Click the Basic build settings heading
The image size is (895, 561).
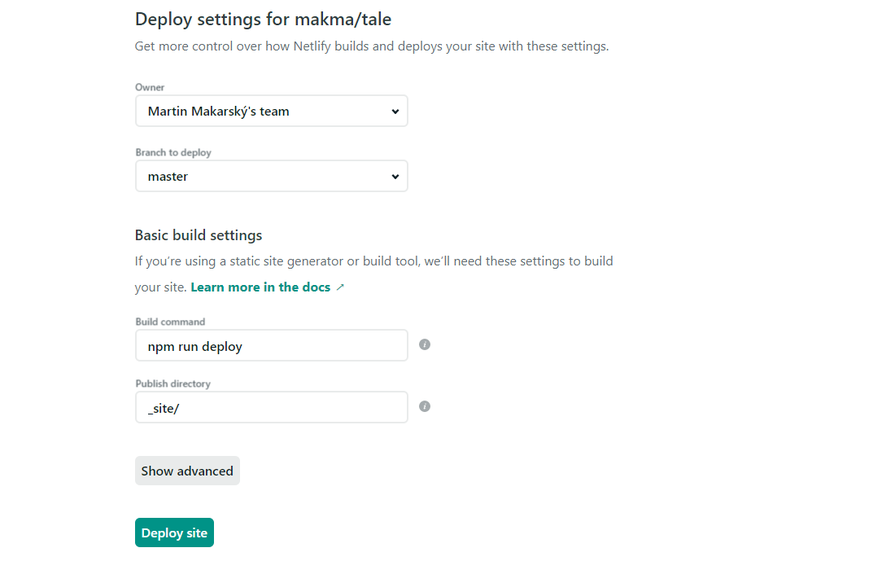[198, 235]
